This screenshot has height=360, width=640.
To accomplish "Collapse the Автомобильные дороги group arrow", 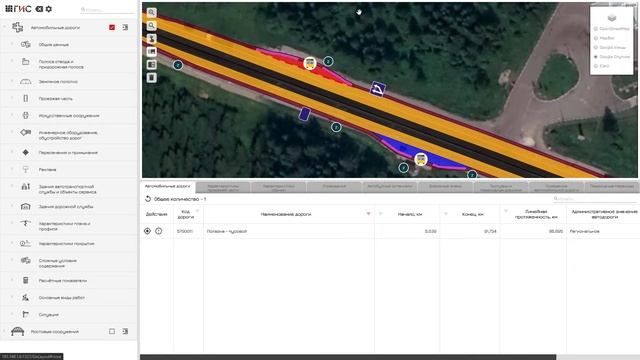I will click(4, 27).
